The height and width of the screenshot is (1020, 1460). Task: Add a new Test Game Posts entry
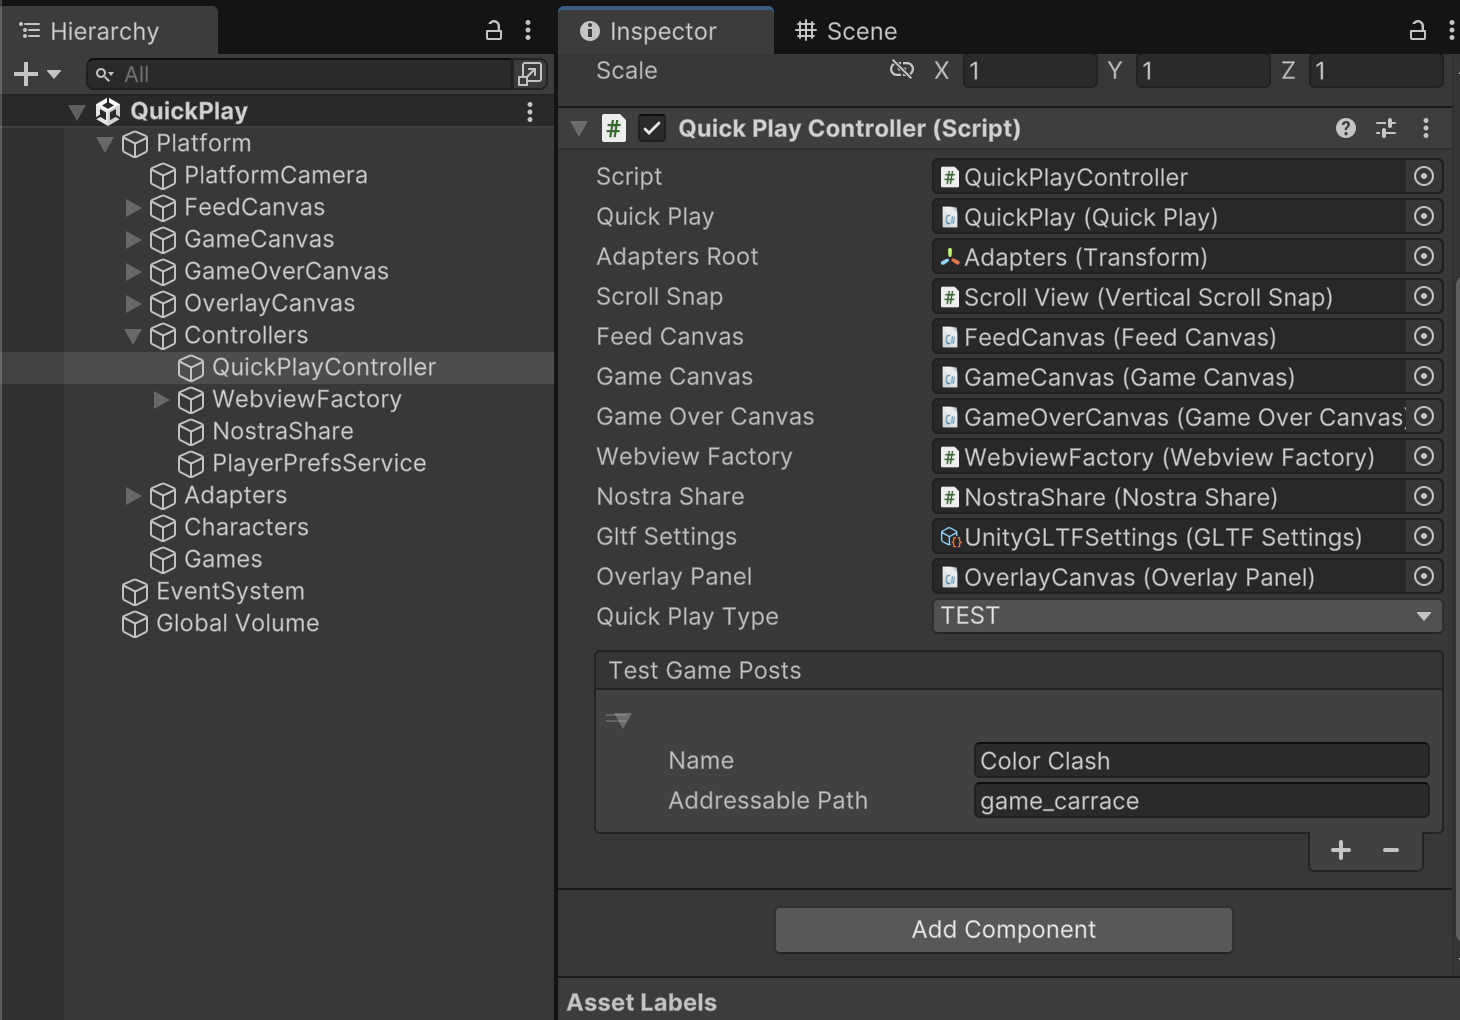[1341, 850]
